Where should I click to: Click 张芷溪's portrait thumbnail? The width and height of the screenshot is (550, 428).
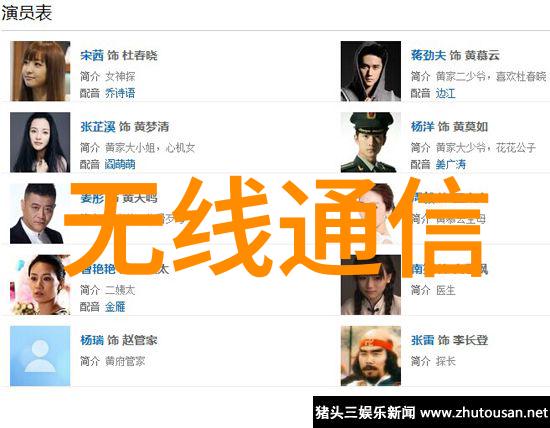[40, 142]
